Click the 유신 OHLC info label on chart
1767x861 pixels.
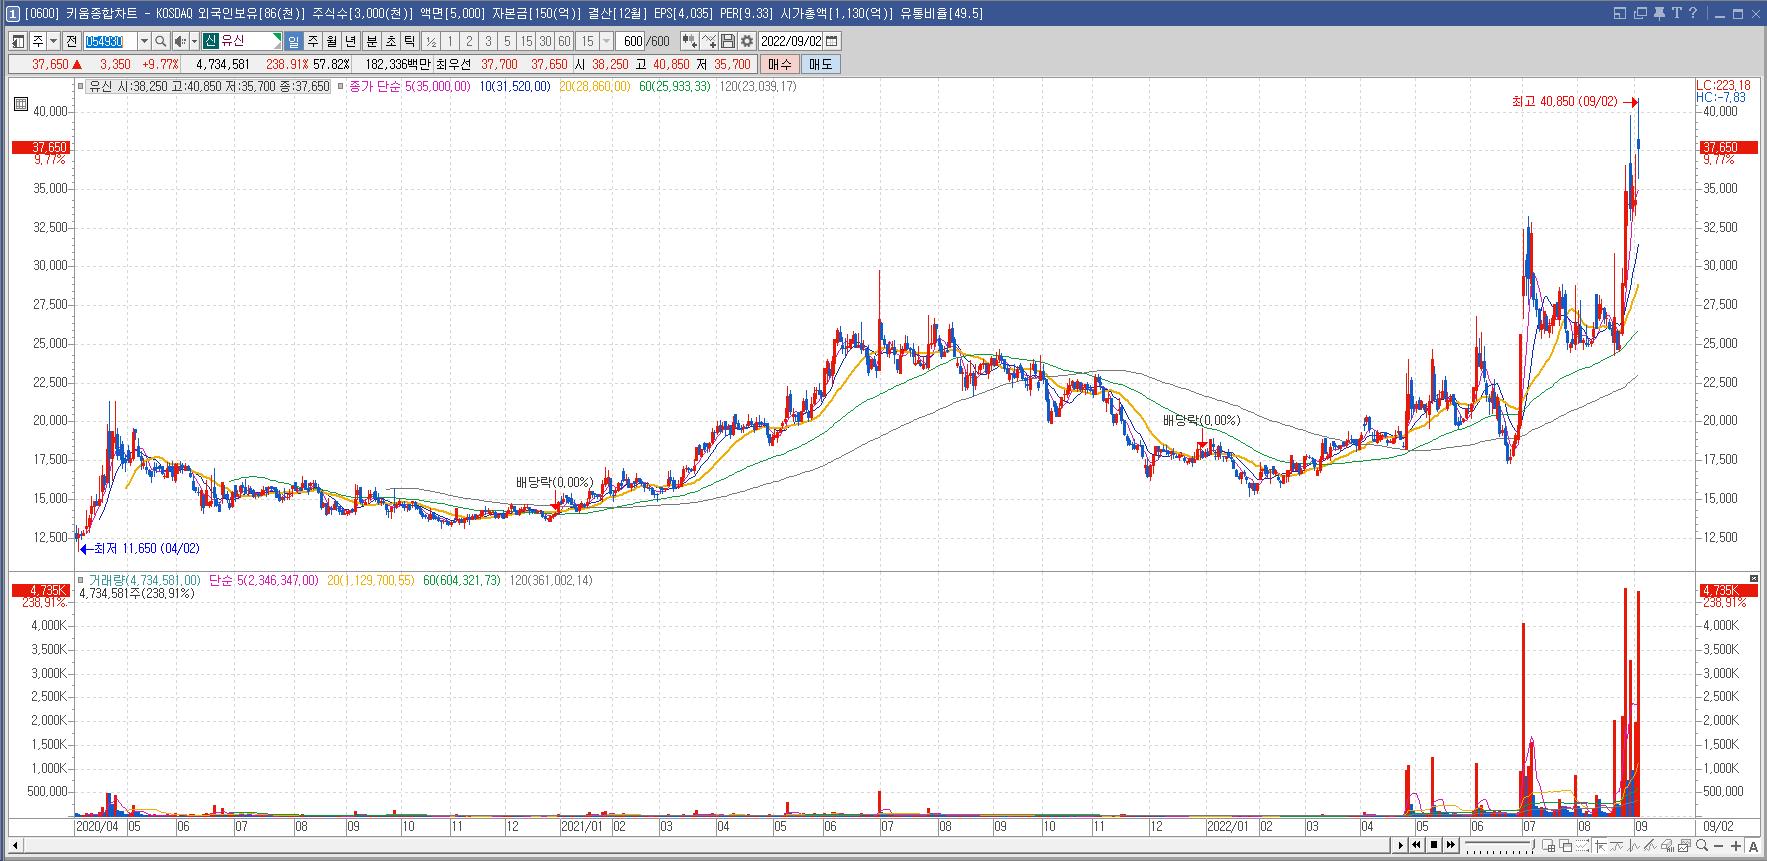click(209, 87)
